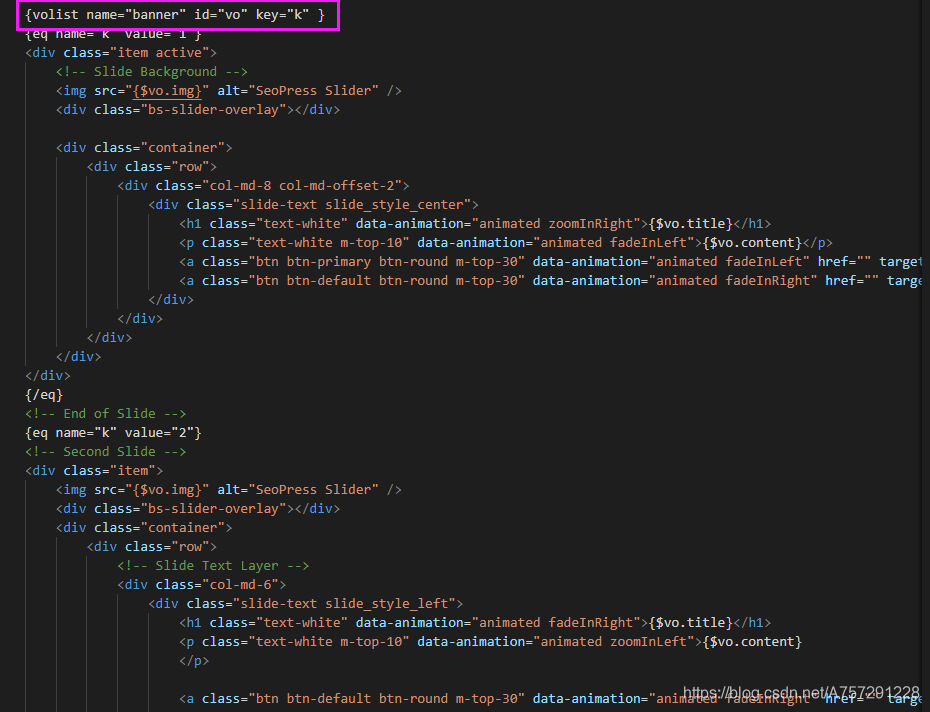This screenshot has height=712, width=930.
Task: Click {$vo.content} in the fadeInLeft p line
Action: pos(752,243)
